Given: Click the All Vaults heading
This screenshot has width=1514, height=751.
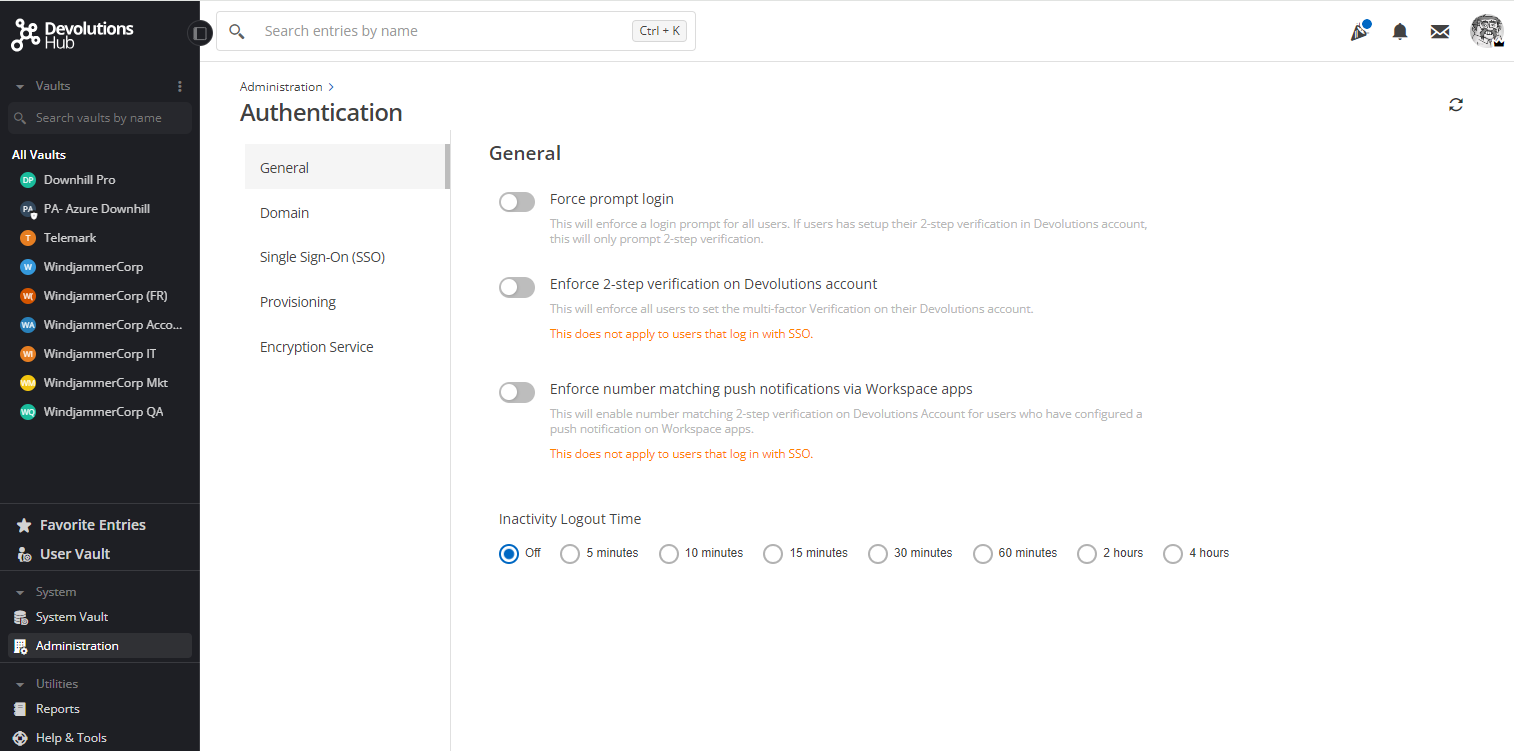Looking at the screenshot, I should 39,155.
